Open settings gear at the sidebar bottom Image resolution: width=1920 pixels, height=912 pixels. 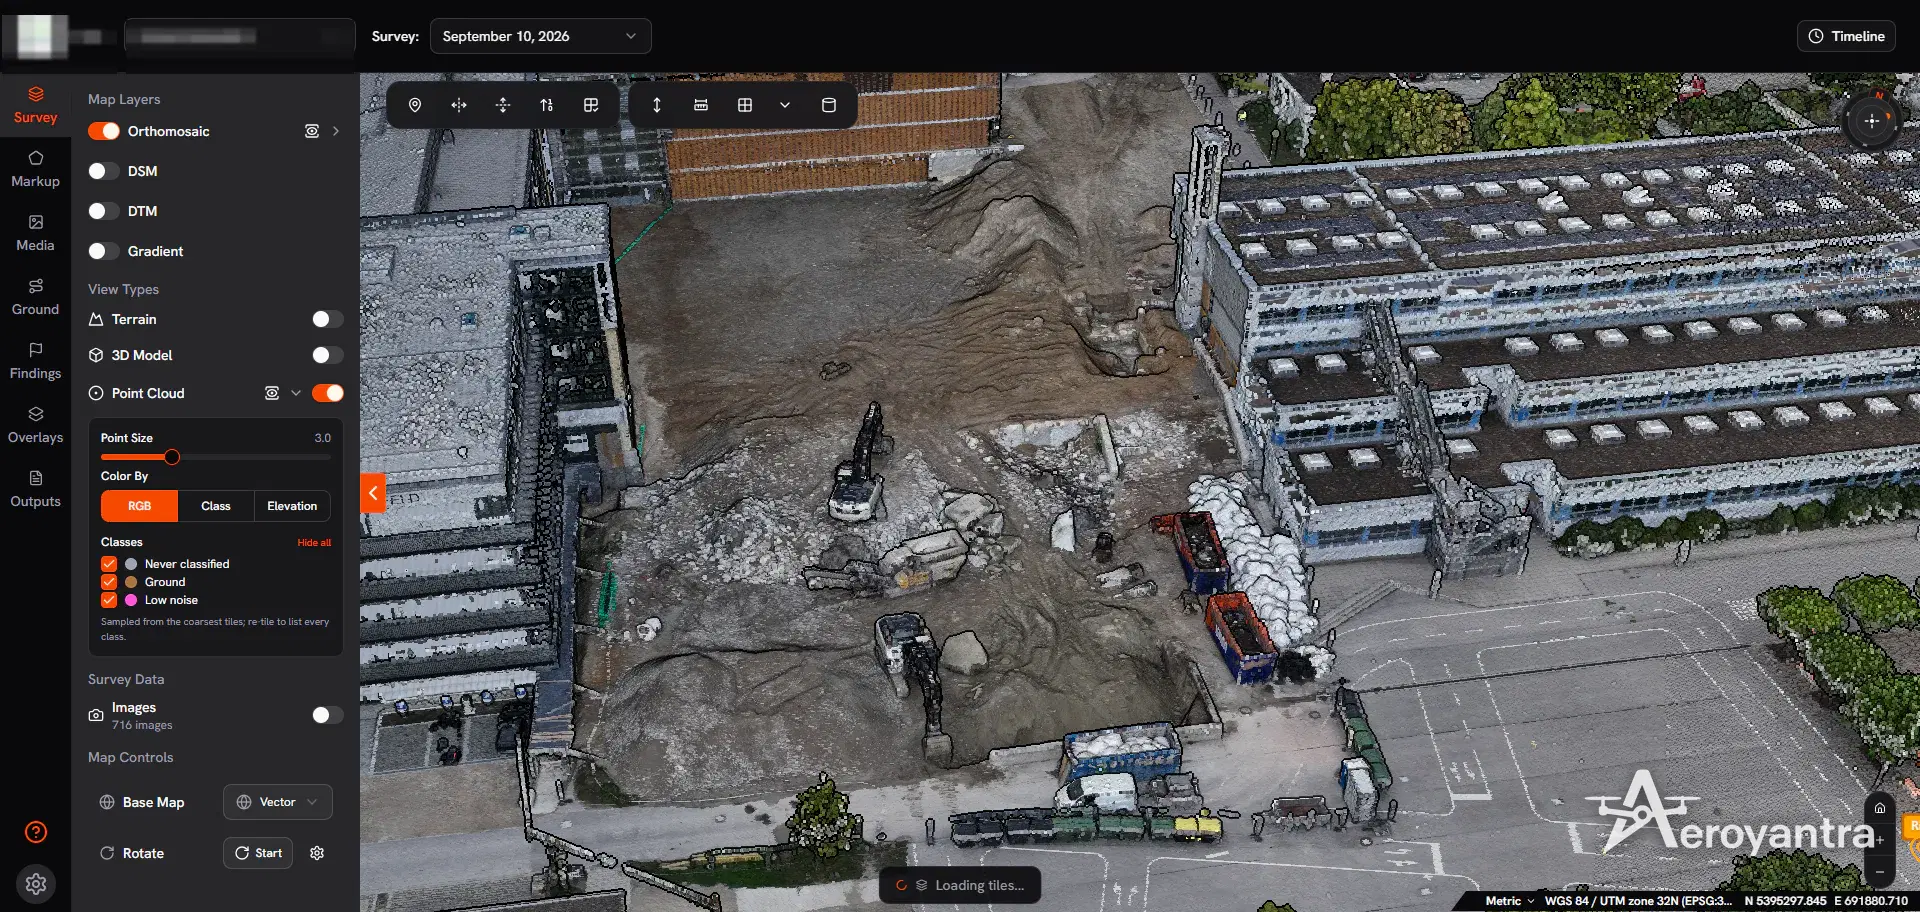click(x=36, y=884)
